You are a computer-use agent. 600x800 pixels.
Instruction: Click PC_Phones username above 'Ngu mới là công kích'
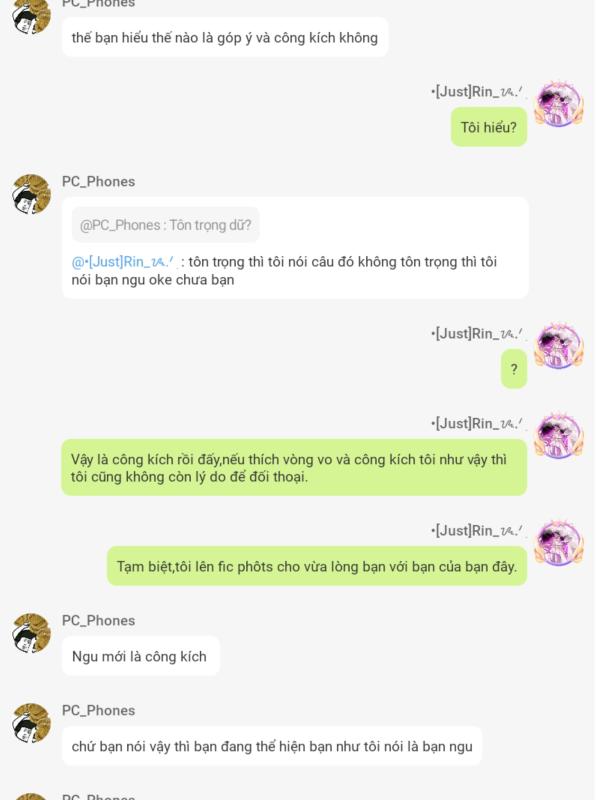98,621
